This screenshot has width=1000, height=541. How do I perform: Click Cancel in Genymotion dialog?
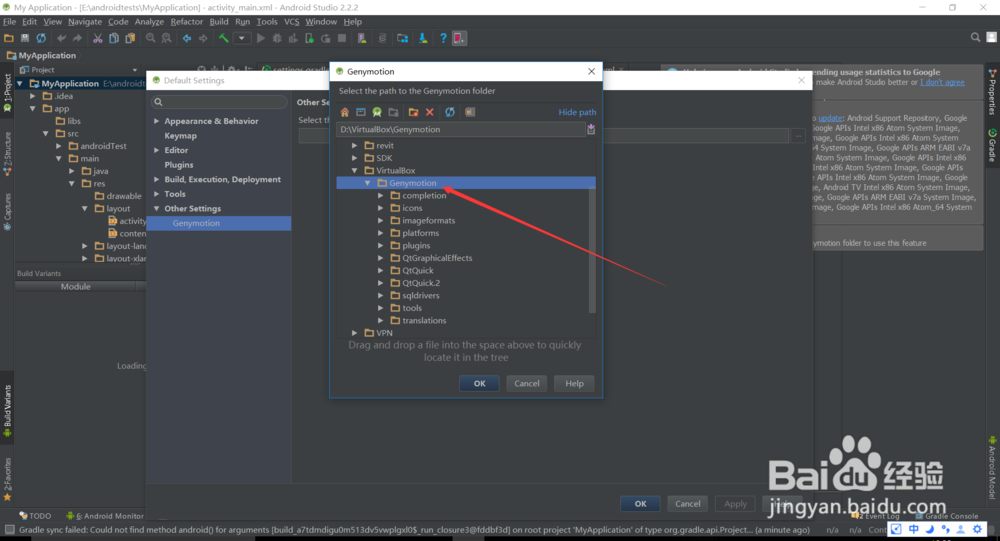(527, 383)
